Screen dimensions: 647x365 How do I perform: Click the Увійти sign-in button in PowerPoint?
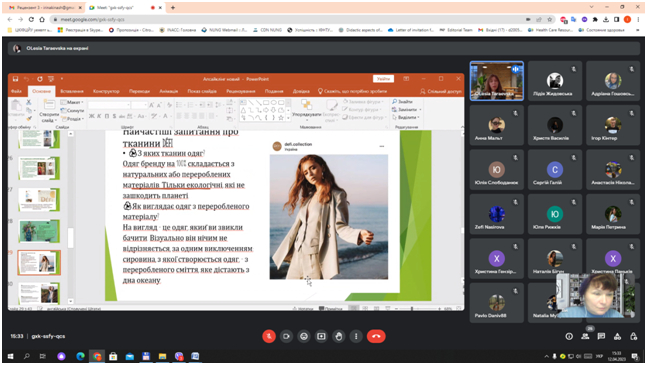(383, 78)
